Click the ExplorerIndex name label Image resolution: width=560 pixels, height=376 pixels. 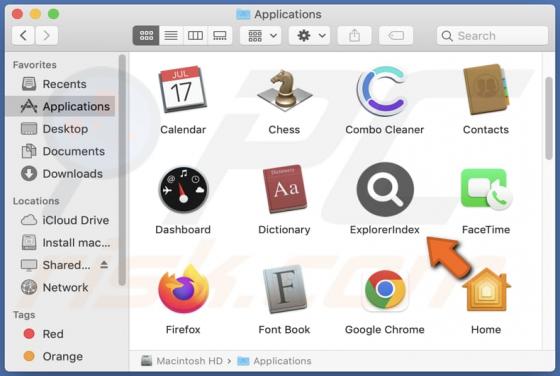click(x=385, y=230)
